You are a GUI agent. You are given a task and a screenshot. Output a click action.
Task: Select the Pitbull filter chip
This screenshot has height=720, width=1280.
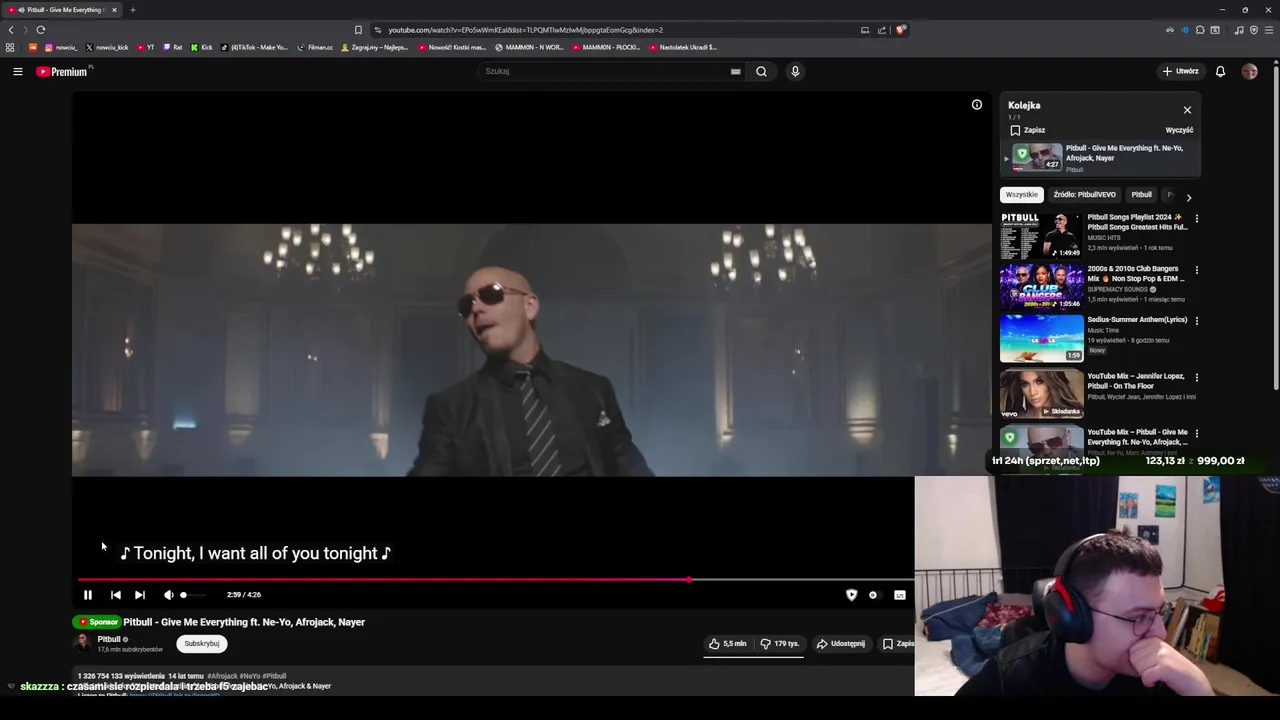(1141, 195)
